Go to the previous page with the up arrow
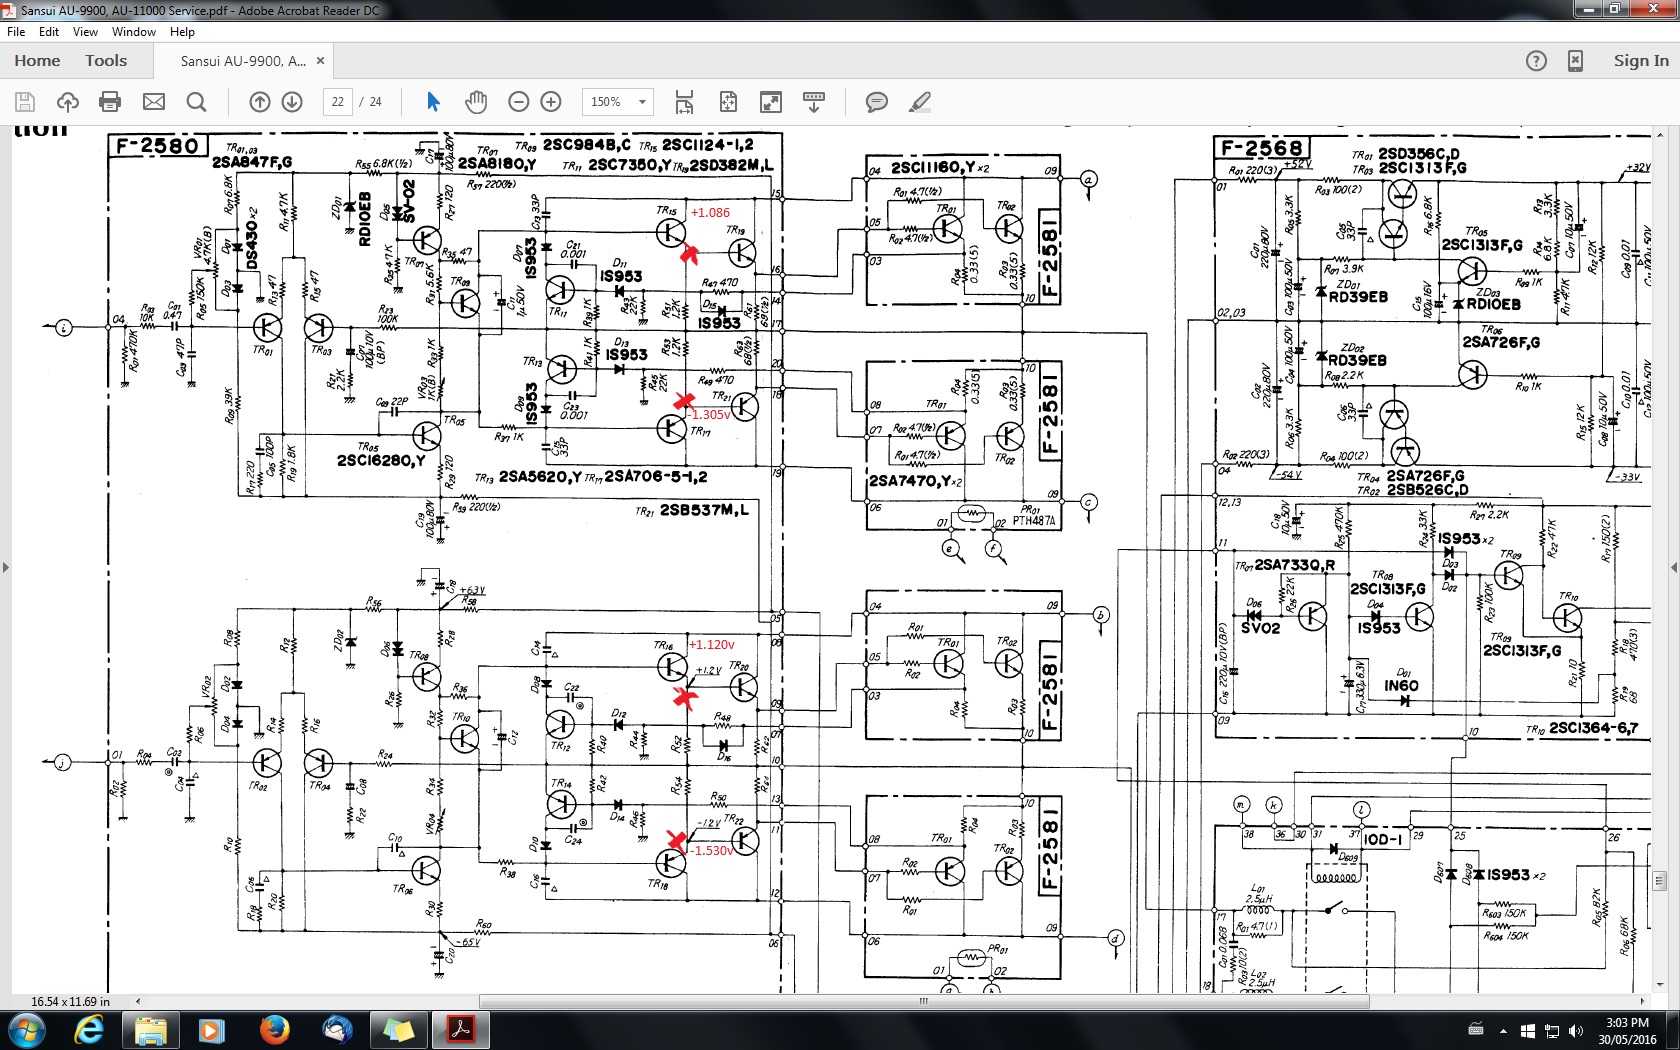1680x1050 pixels. tap(259, 102)
